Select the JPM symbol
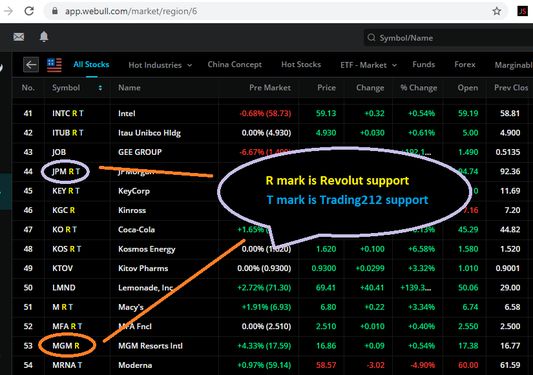This screenshot has height=375, width=533. pos(59,171)
